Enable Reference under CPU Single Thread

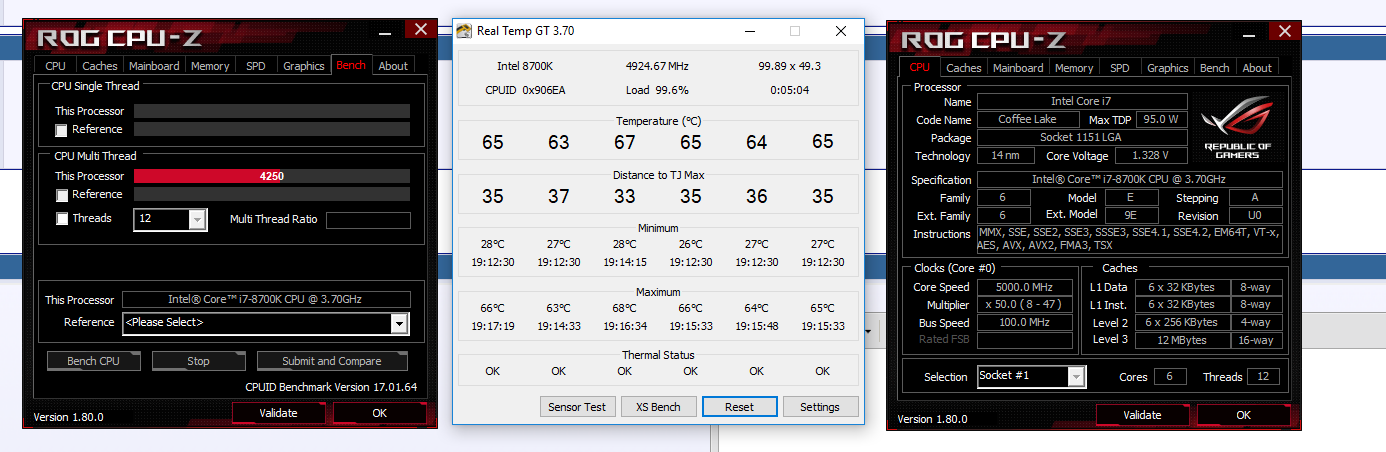(x=62, y=130)
